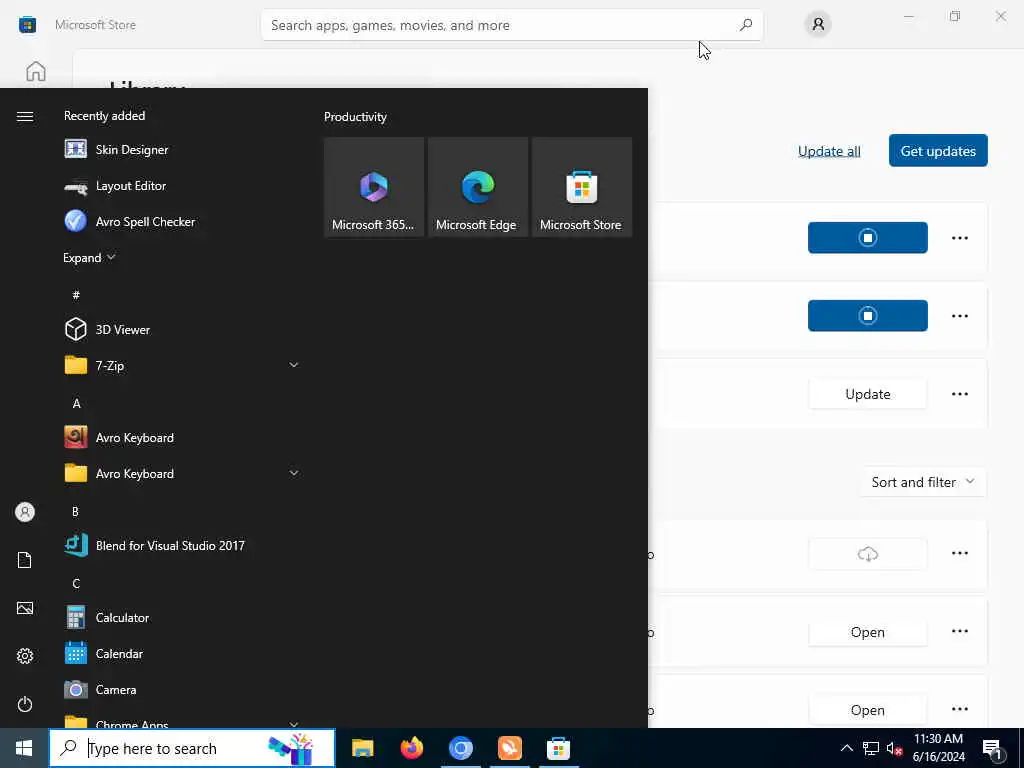Select the A letter header

tap(76, 403)
